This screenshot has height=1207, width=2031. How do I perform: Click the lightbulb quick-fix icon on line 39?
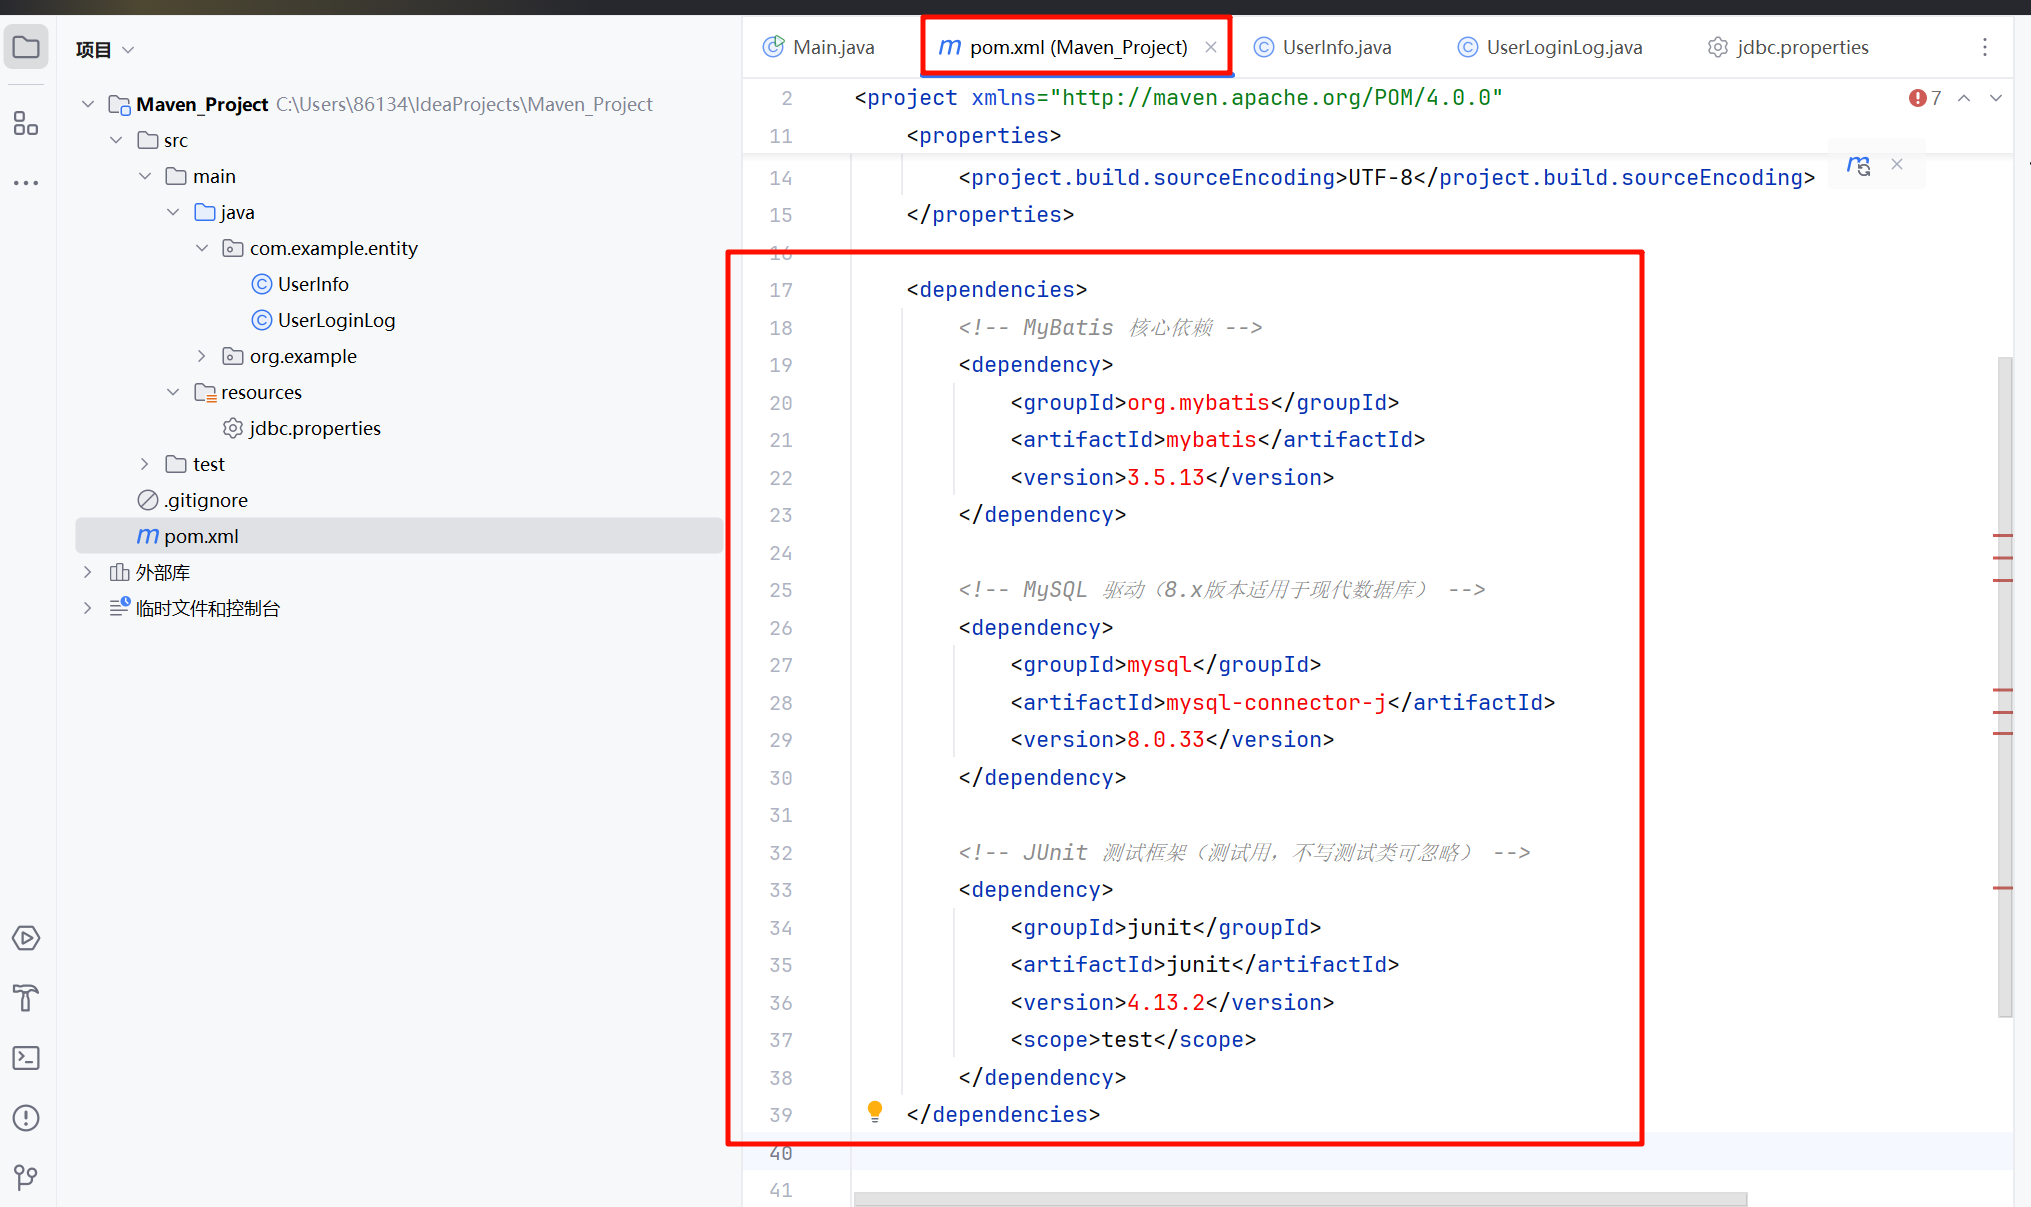tap(875, 1112)
